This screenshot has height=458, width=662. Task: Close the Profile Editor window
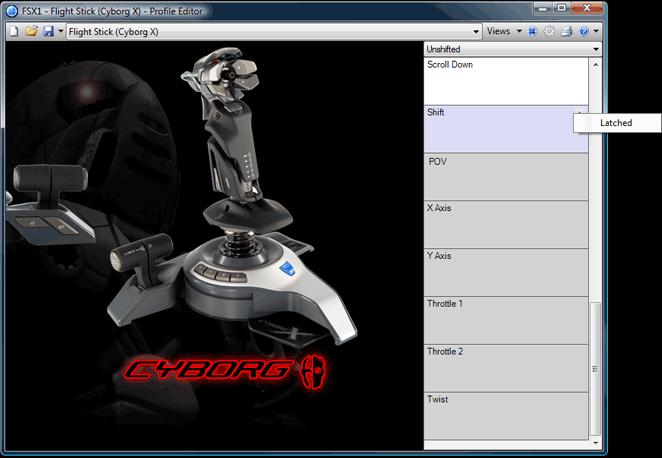pyautogui.click(x=587, y=8)
